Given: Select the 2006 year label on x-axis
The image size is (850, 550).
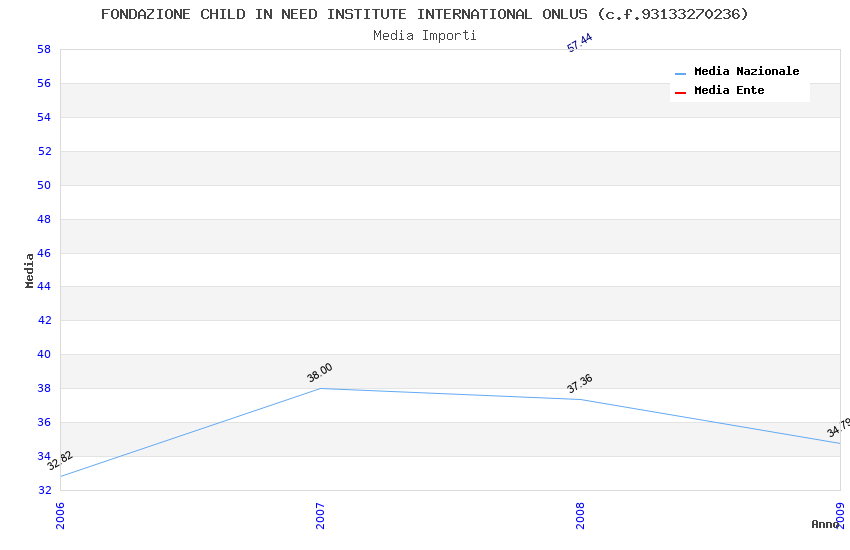Looking at the screenshot, I should [x=60, y=515].
